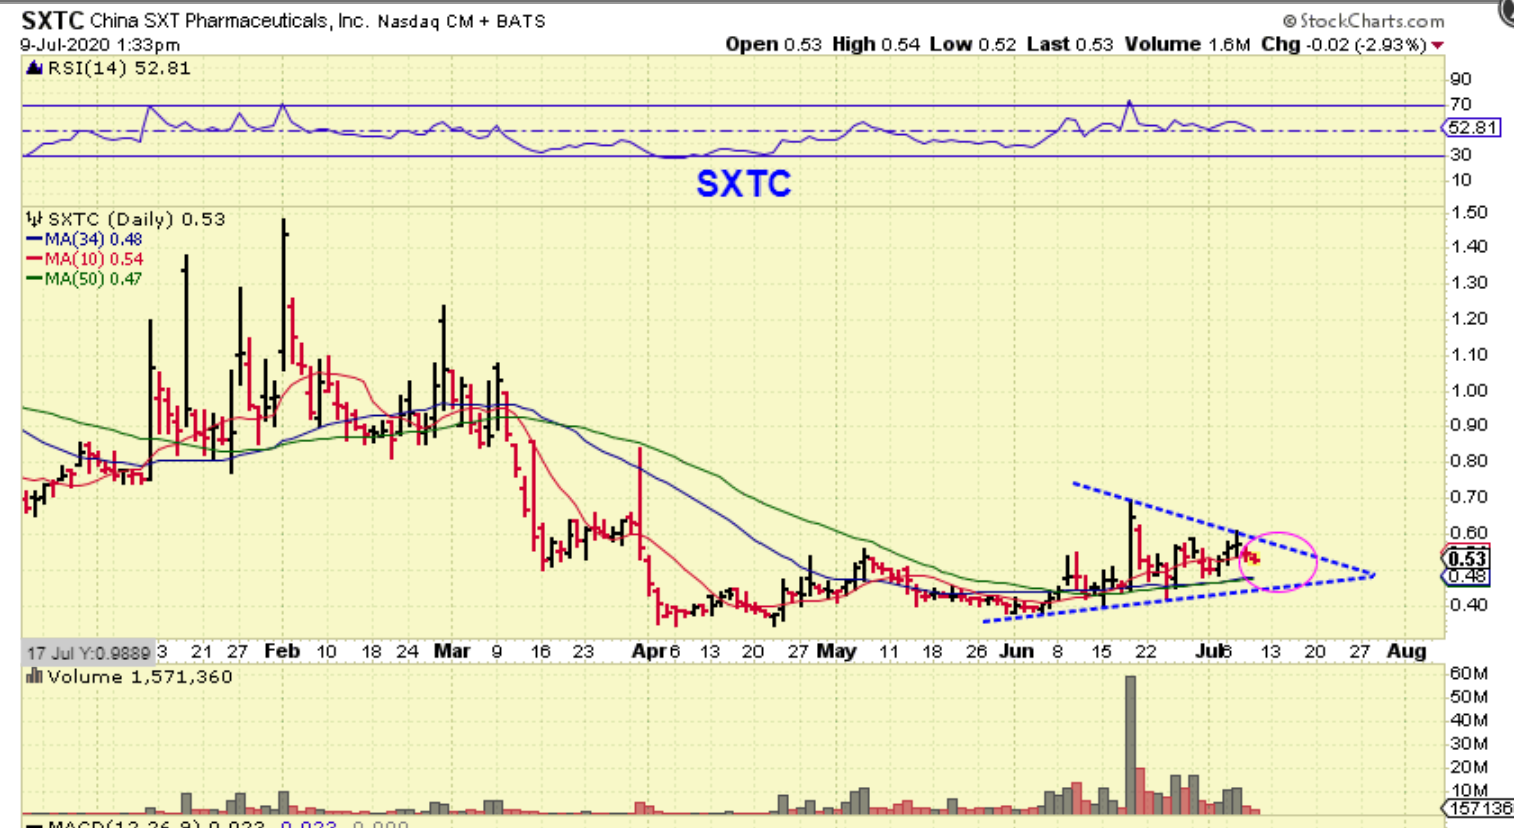This screenshot has height=828, width=1514.
Task: Click the red down arrow after Chg percentage
Action: 1437,45
